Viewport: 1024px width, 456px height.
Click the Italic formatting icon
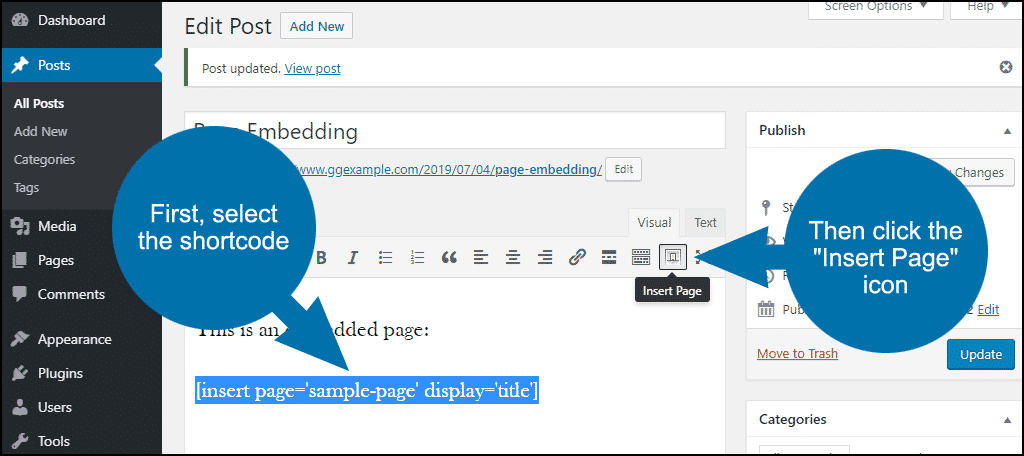(x=353, y=257)
